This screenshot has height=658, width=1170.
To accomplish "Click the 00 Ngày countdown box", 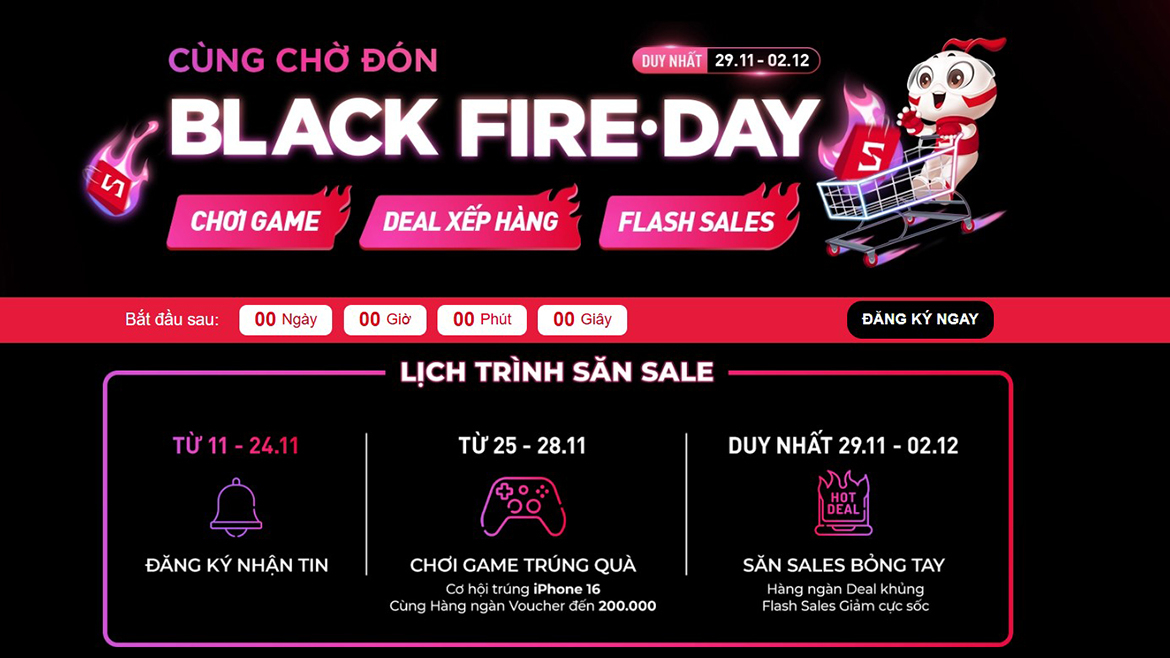I will [285, 320].
